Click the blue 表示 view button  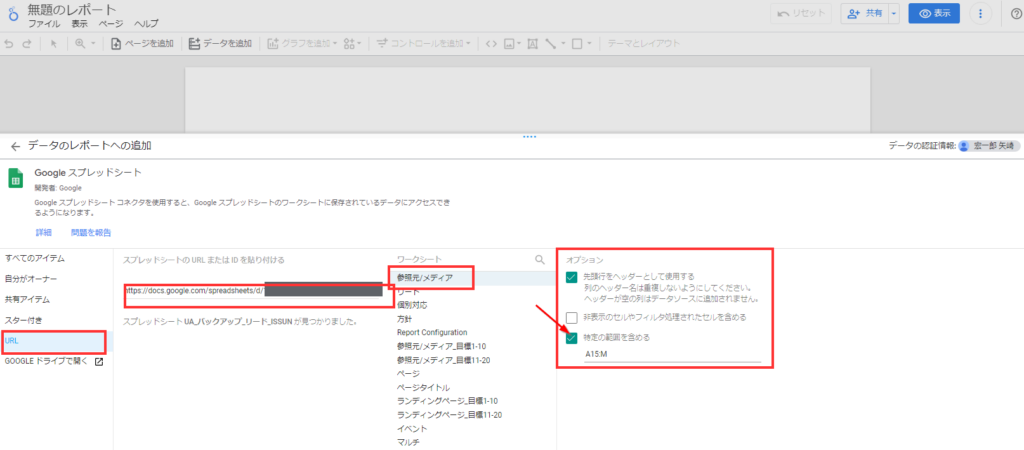934,14
